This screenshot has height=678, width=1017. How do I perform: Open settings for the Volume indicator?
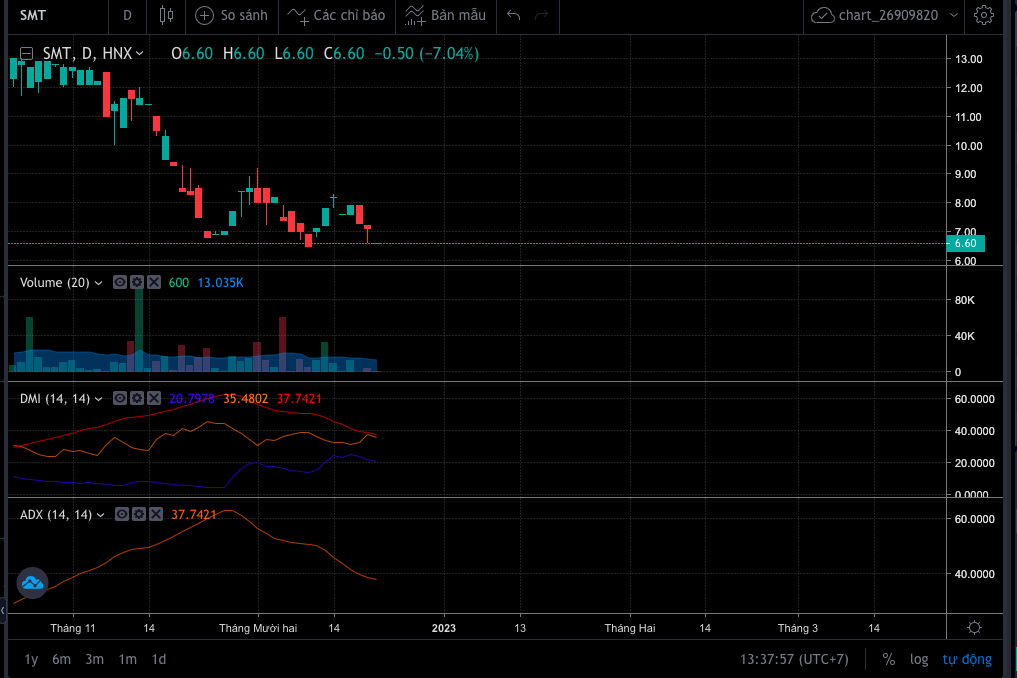[x=137, y=283]
